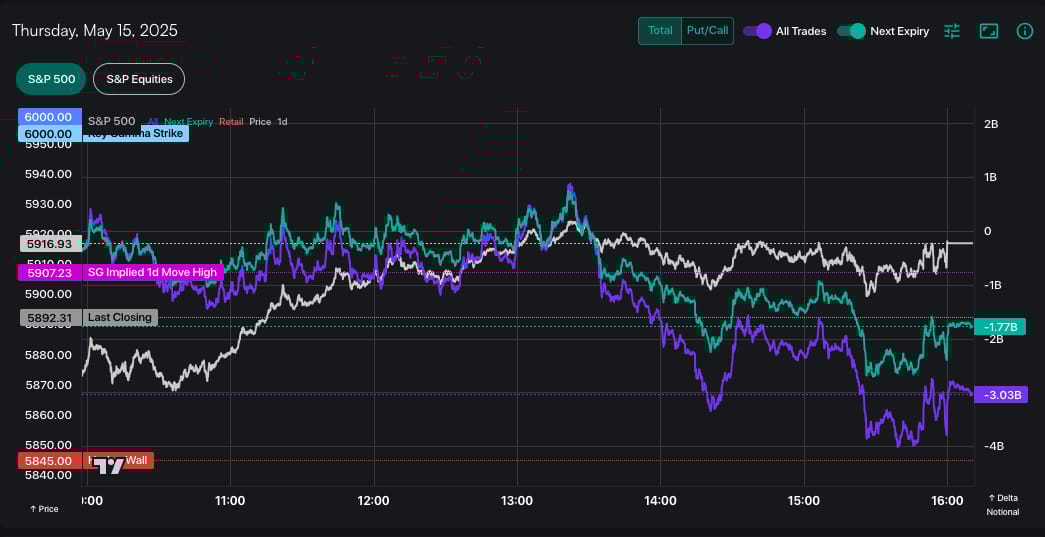The width and height of the screenshot is (1045, 537).
Task: Click the 5880.00 price axis label
Action: coord(48,355)
